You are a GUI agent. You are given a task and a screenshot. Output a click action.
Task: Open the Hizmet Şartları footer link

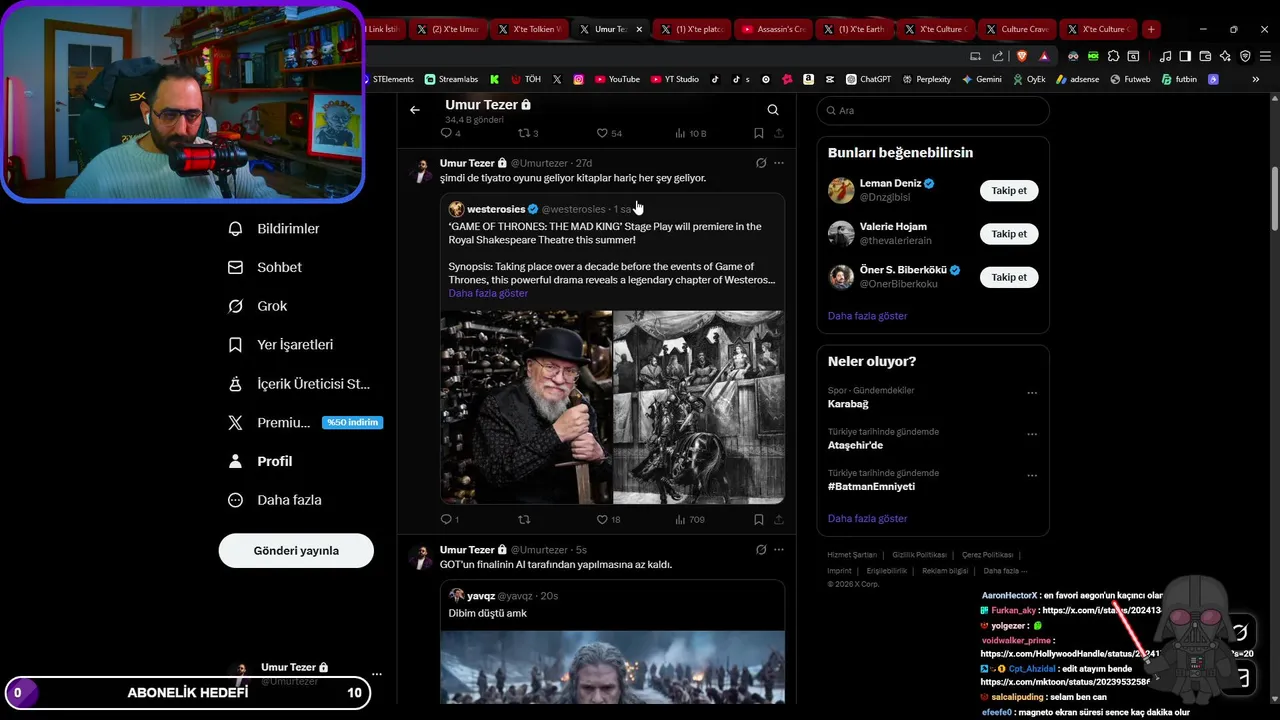click(852, 555)
